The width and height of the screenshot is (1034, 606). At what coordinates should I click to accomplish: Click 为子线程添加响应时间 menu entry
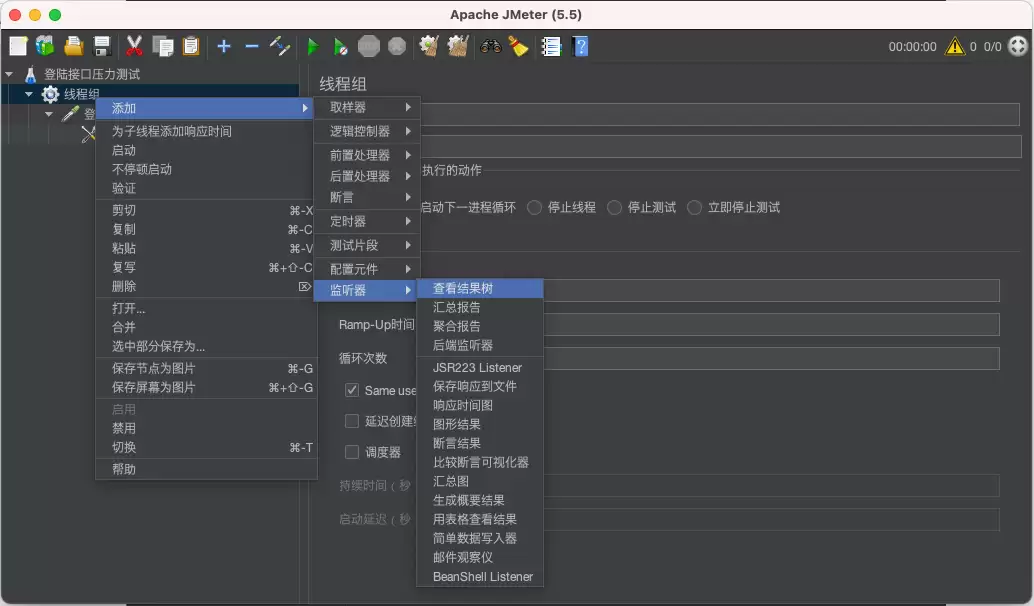click(x=205, y=131)
